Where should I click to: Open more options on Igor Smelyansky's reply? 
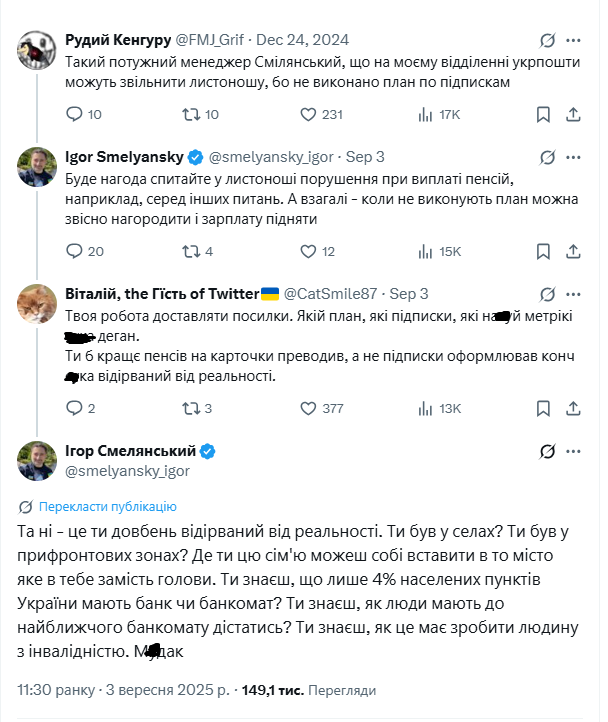pos(572,157)
